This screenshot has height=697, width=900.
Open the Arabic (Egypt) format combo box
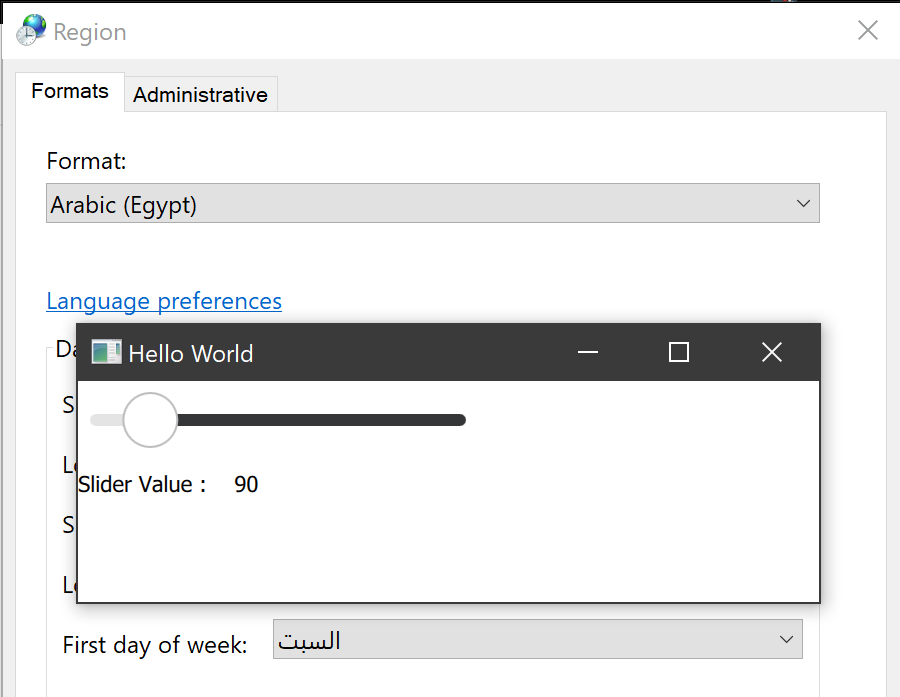coord(432,204)
